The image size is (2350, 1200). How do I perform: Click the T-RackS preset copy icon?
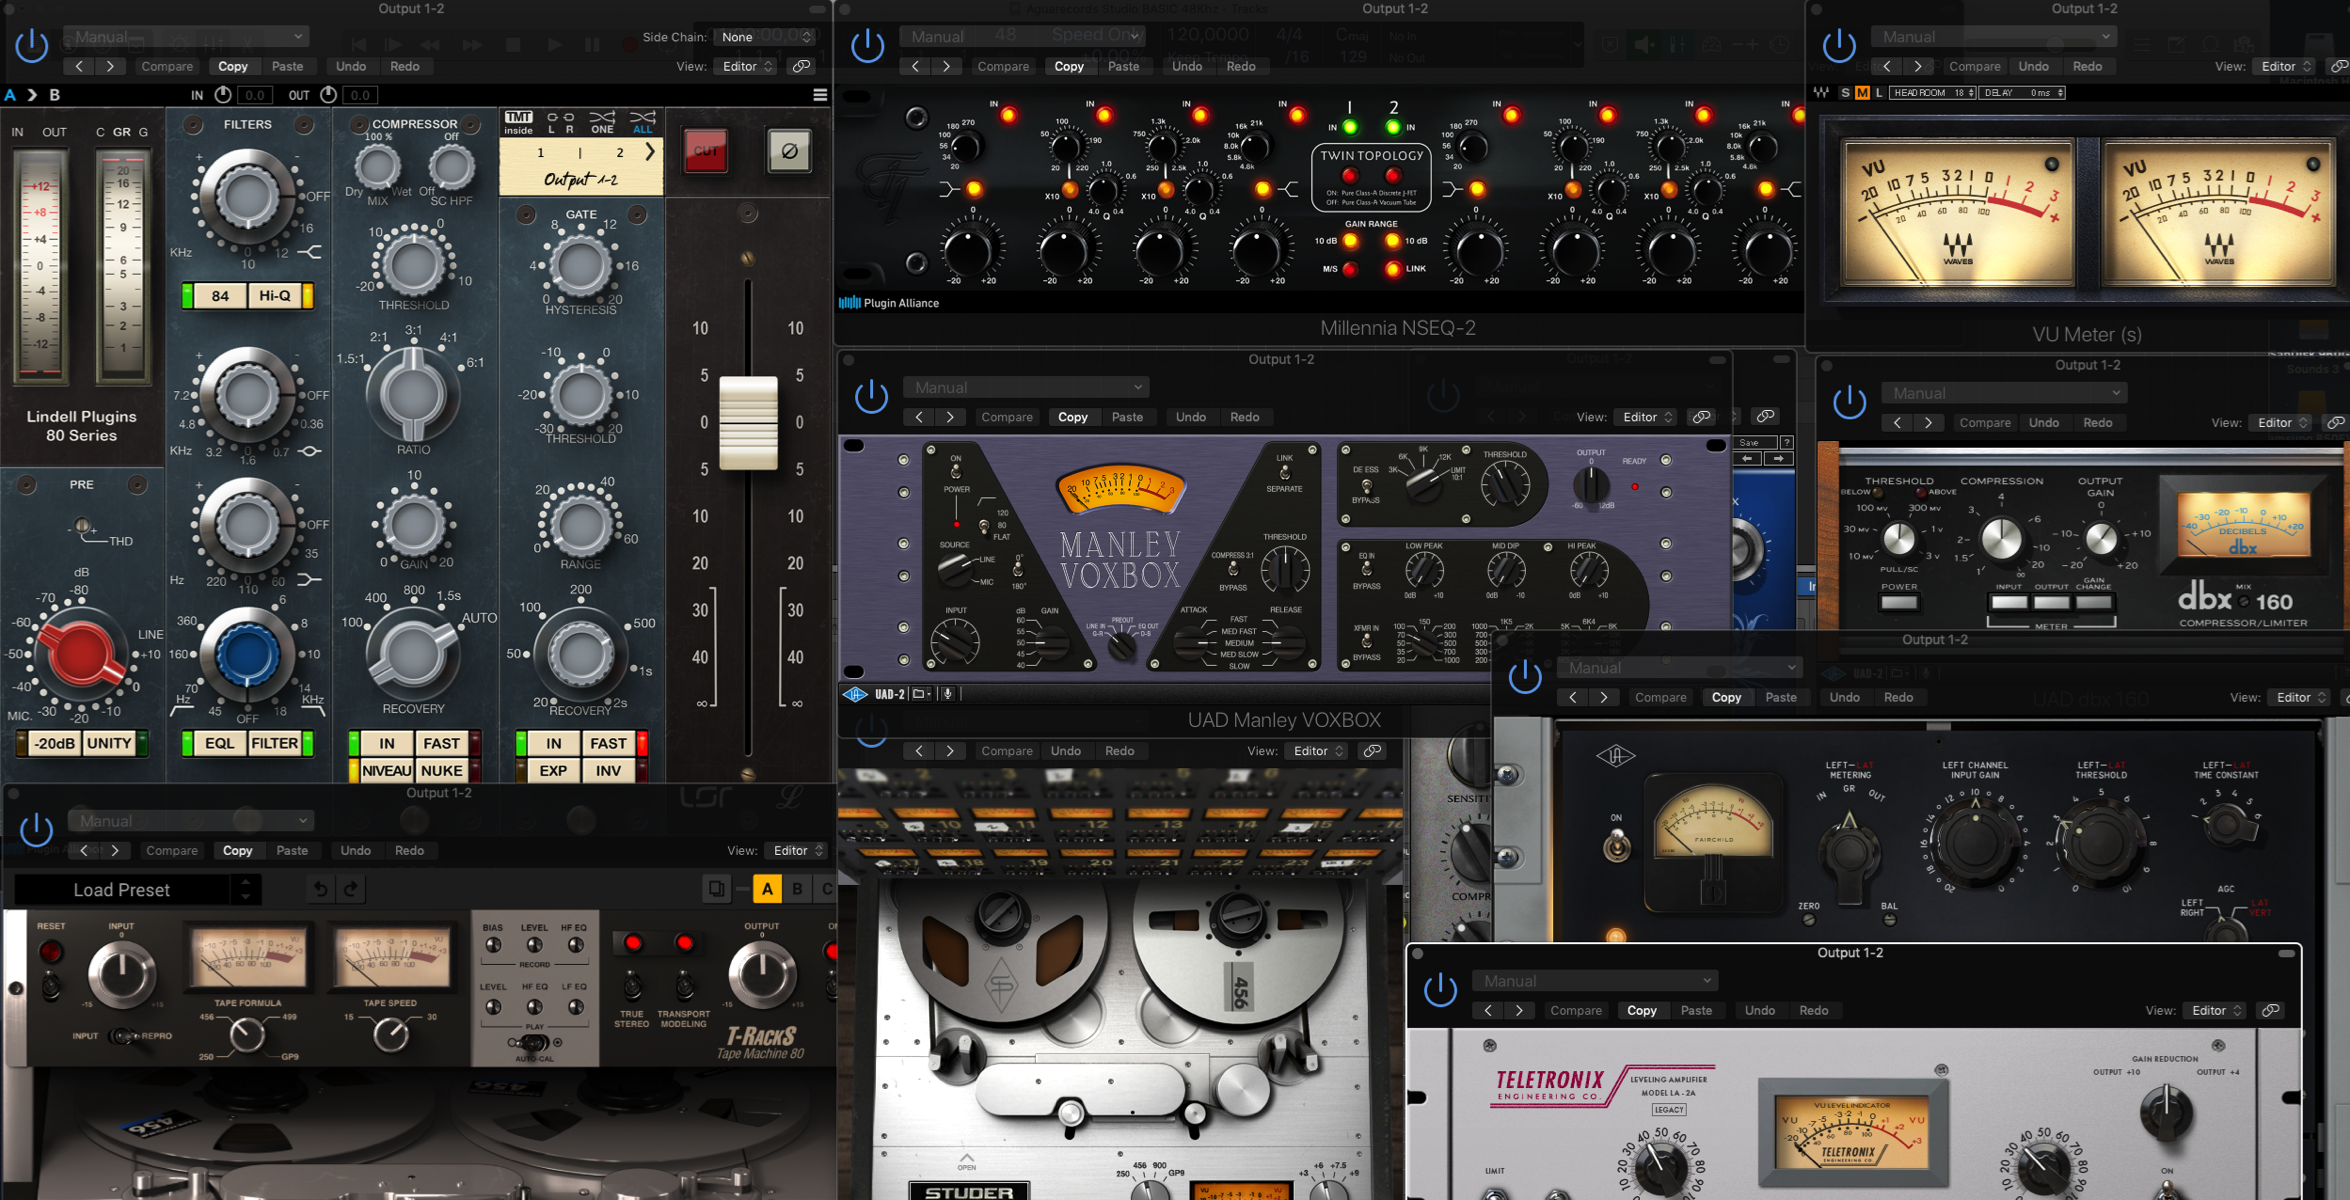[716, 889]
